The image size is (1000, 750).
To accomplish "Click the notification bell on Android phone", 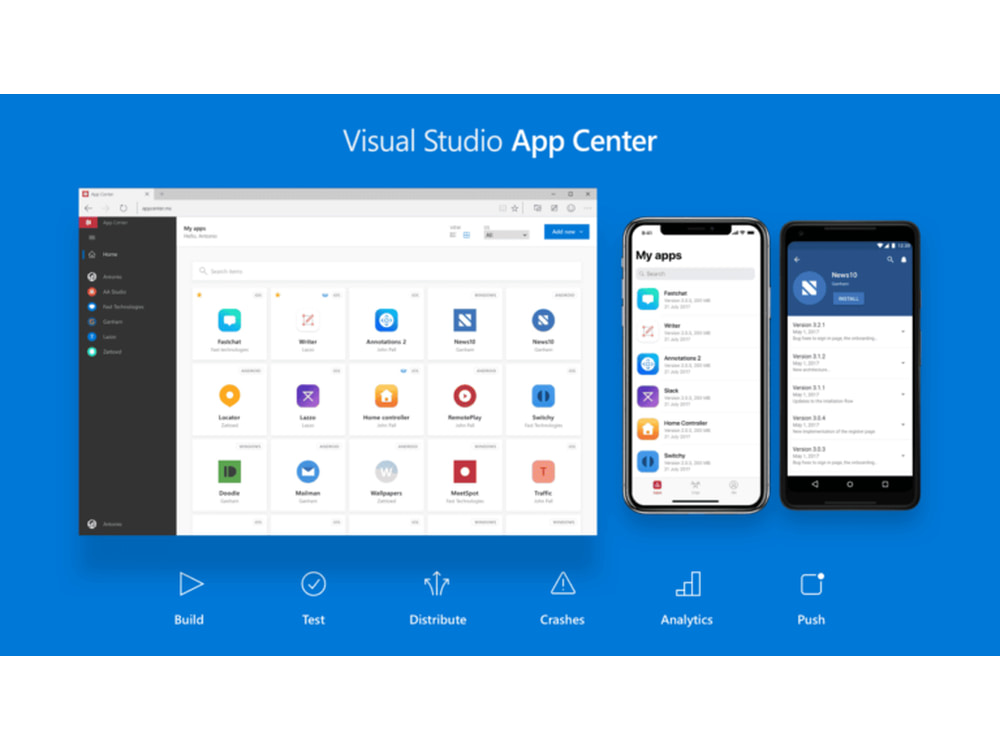I will (904, 260).
